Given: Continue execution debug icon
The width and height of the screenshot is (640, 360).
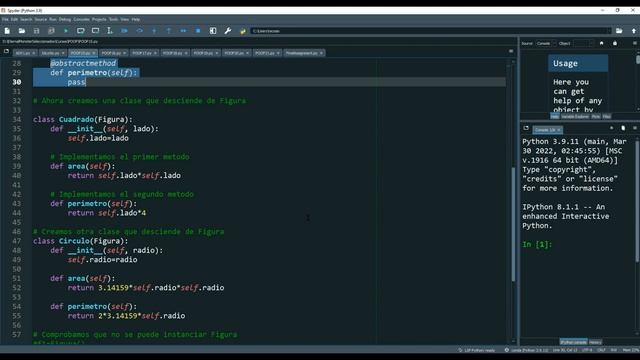Looking at the screenshot, I should [183, 31].
